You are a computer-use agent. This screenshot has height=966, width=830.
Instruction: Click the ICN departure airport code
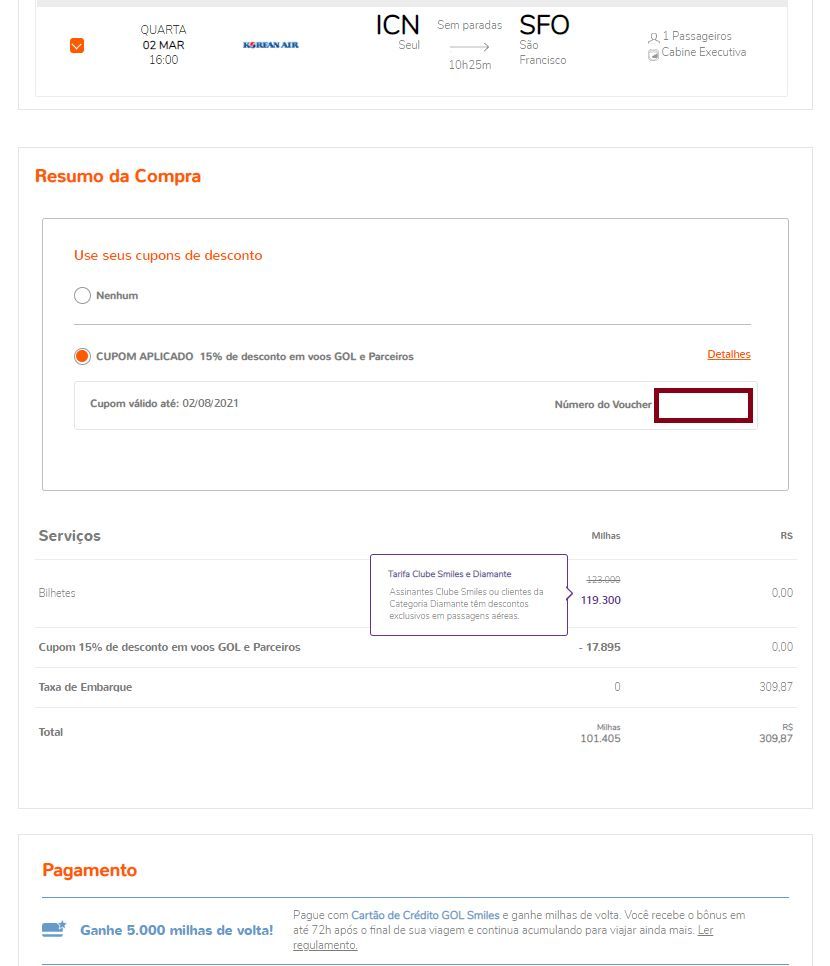[397, 25]
